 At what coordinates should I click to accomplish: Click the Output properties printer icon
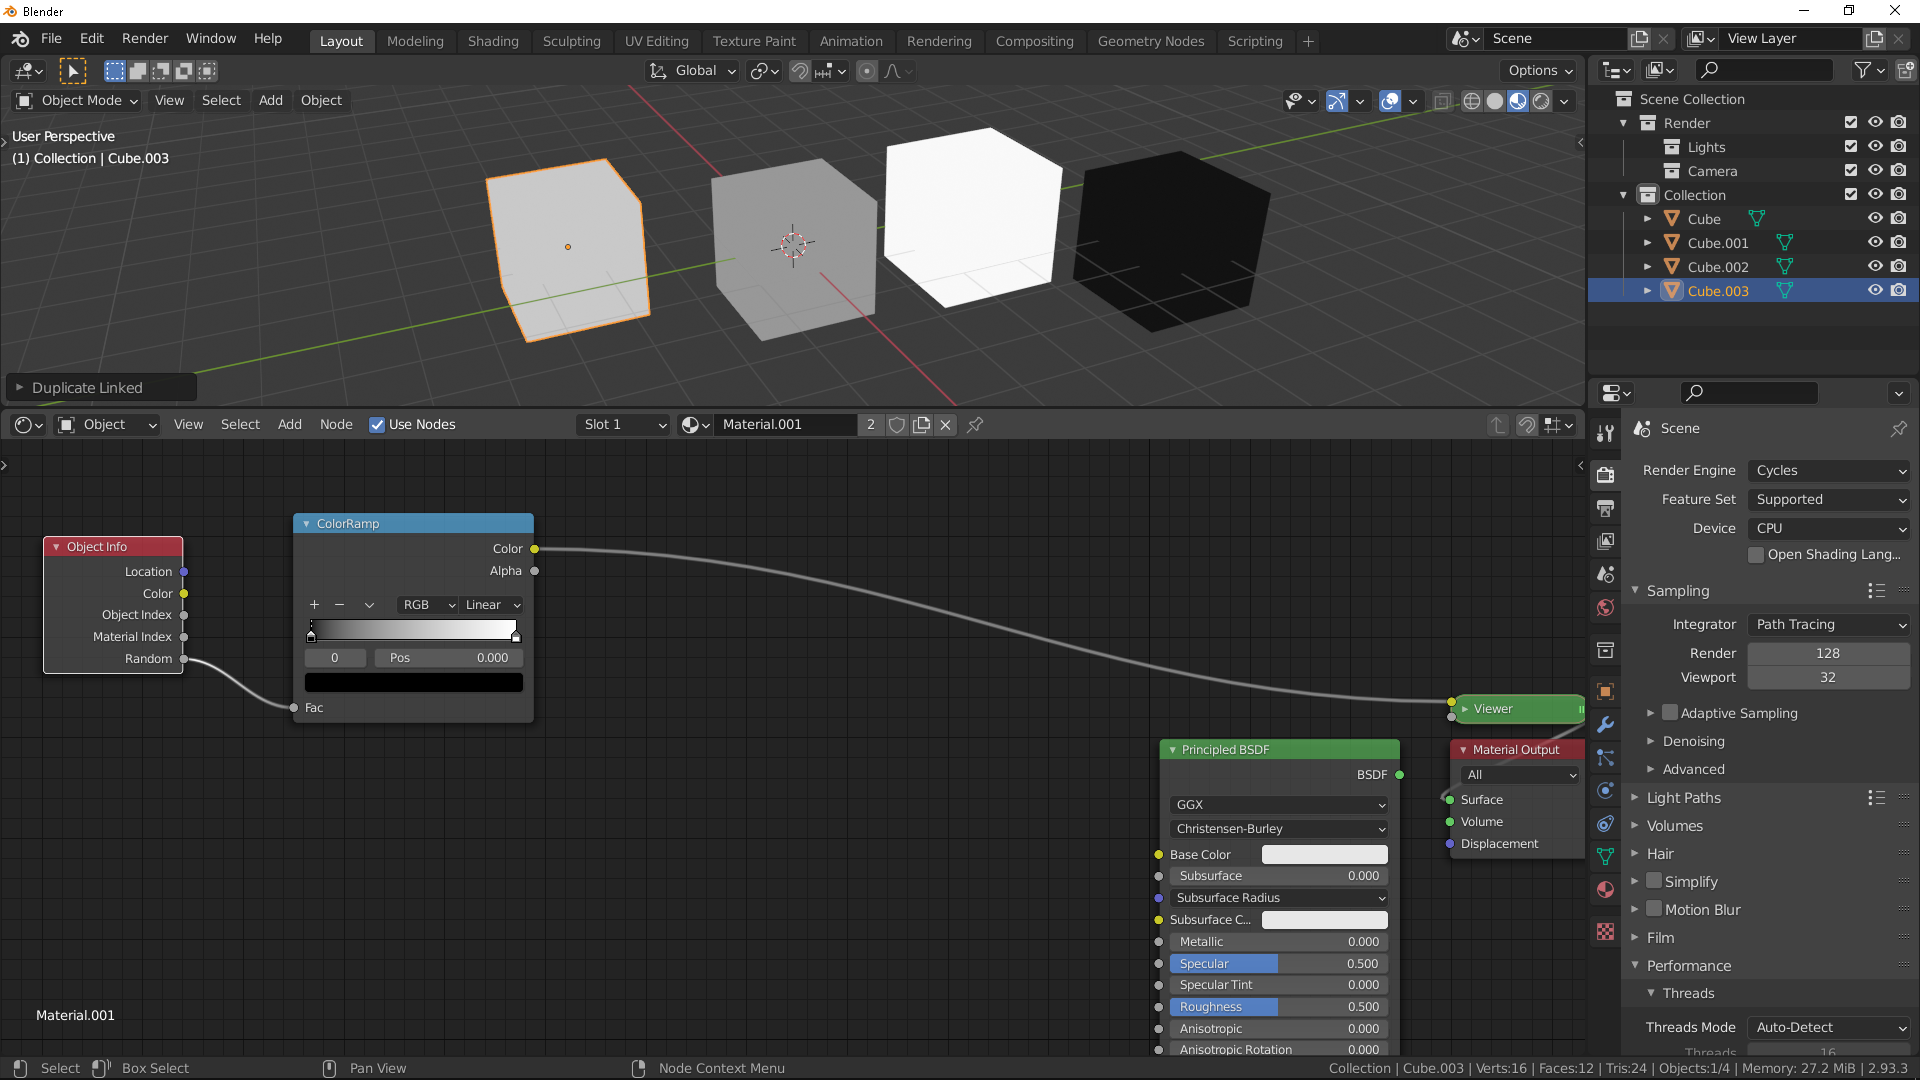click(x=1605, y=508)
